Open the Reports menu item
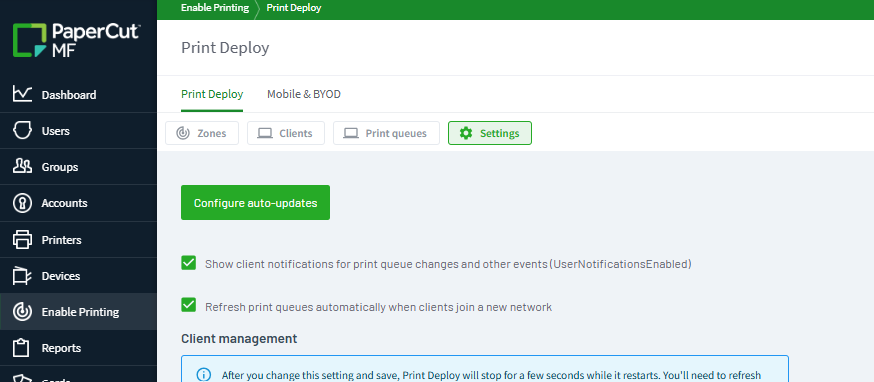This screenshot has width=874, height=382. coord(78,348)
